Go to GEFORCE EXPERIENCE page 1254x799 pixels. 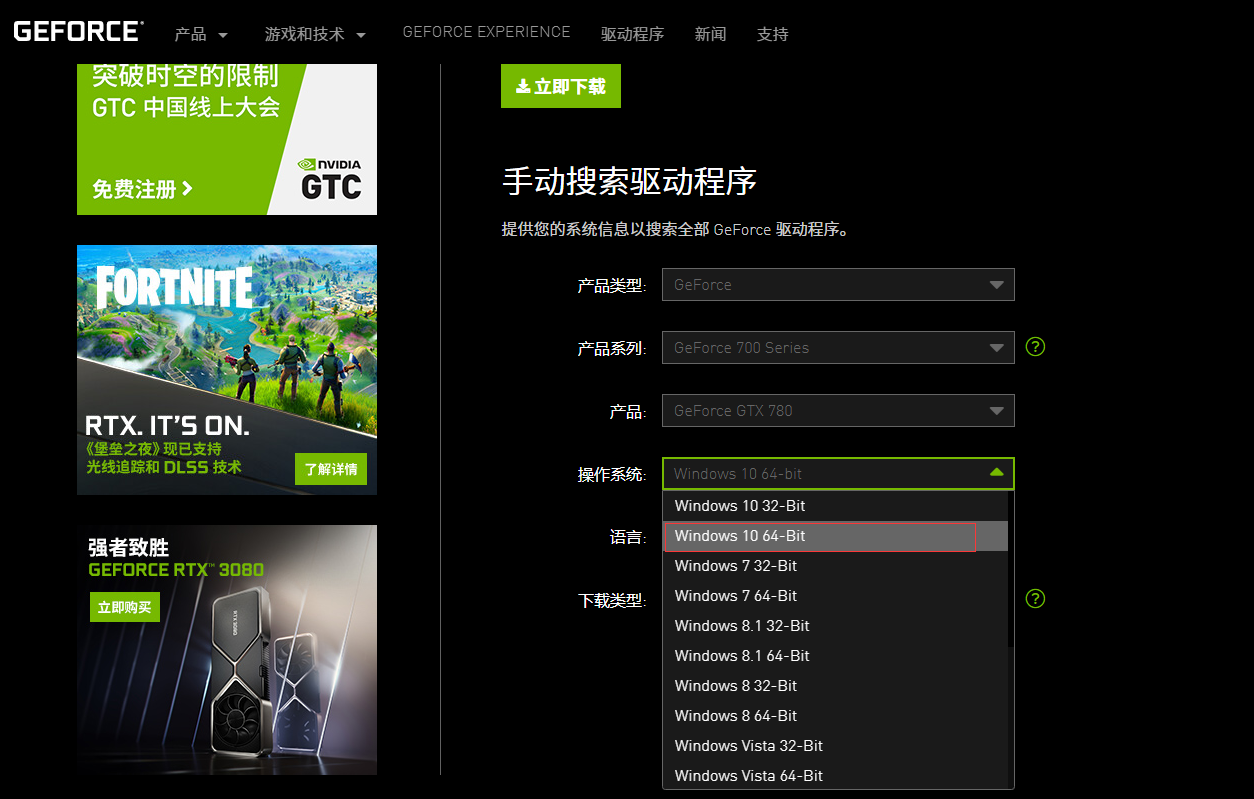[x=486, y=32]
